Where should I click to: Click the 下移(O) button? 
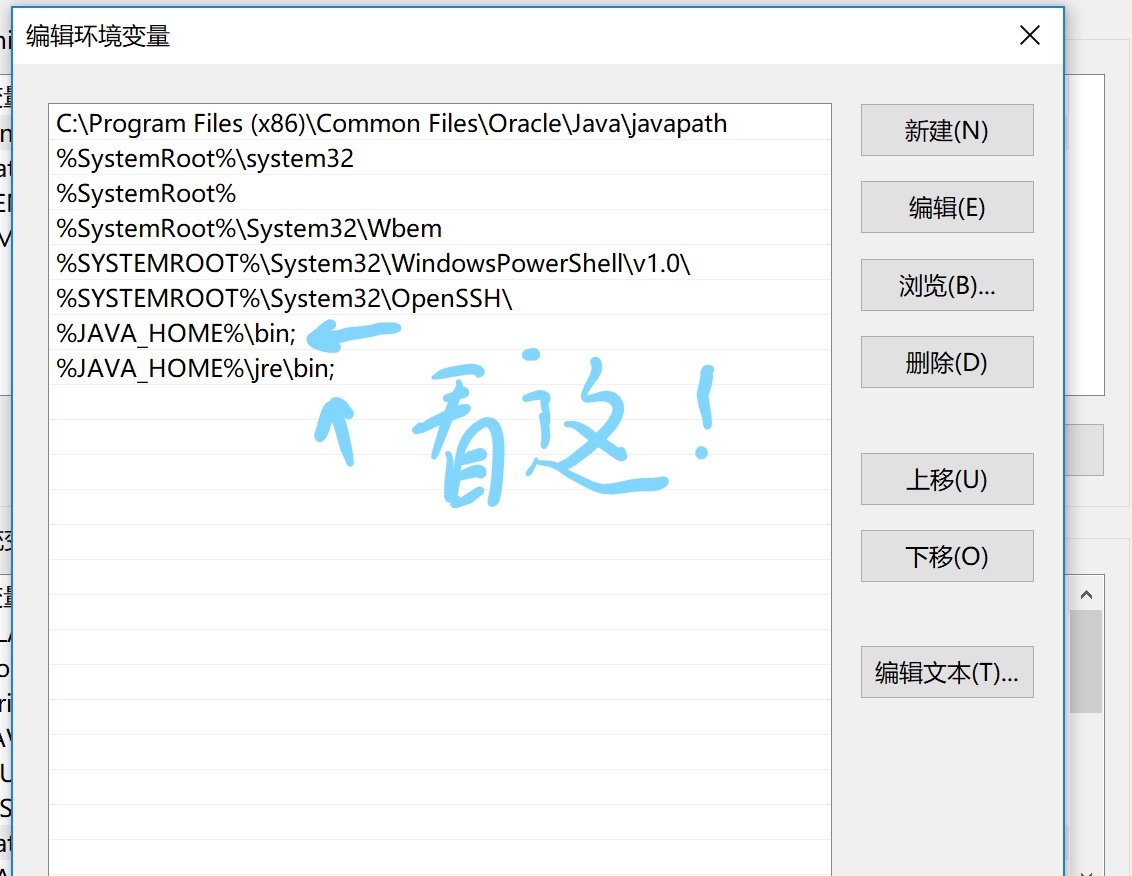pyautogui.click(x=946, y=556)
